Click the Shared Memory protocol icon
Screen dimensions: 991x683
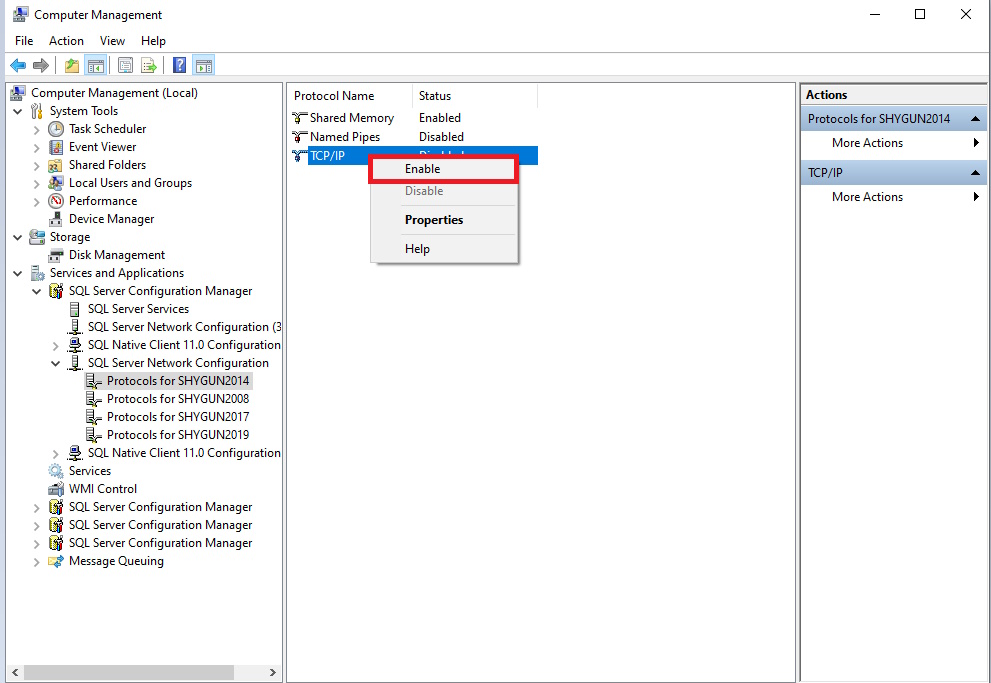click(300, 118)
